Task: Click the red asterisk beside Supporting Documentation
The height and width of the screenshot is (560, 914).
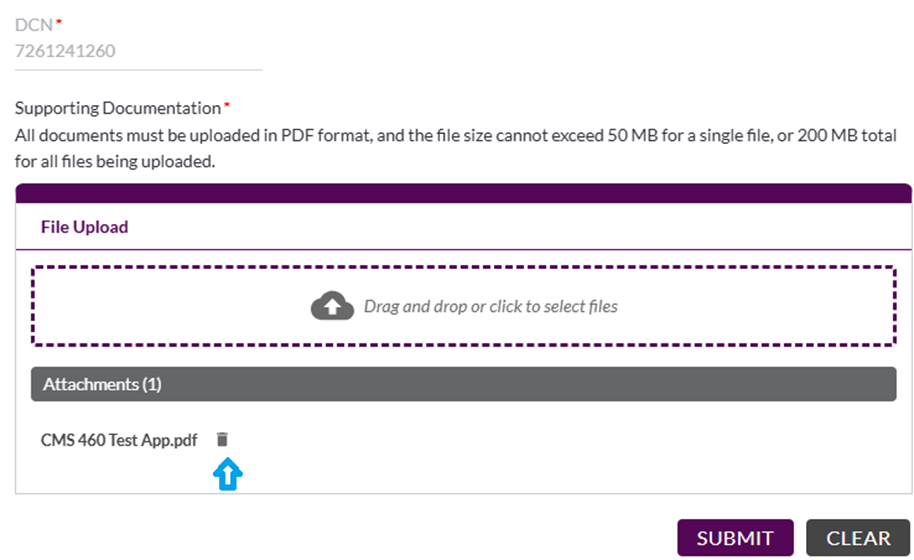Action: (227, 105)
